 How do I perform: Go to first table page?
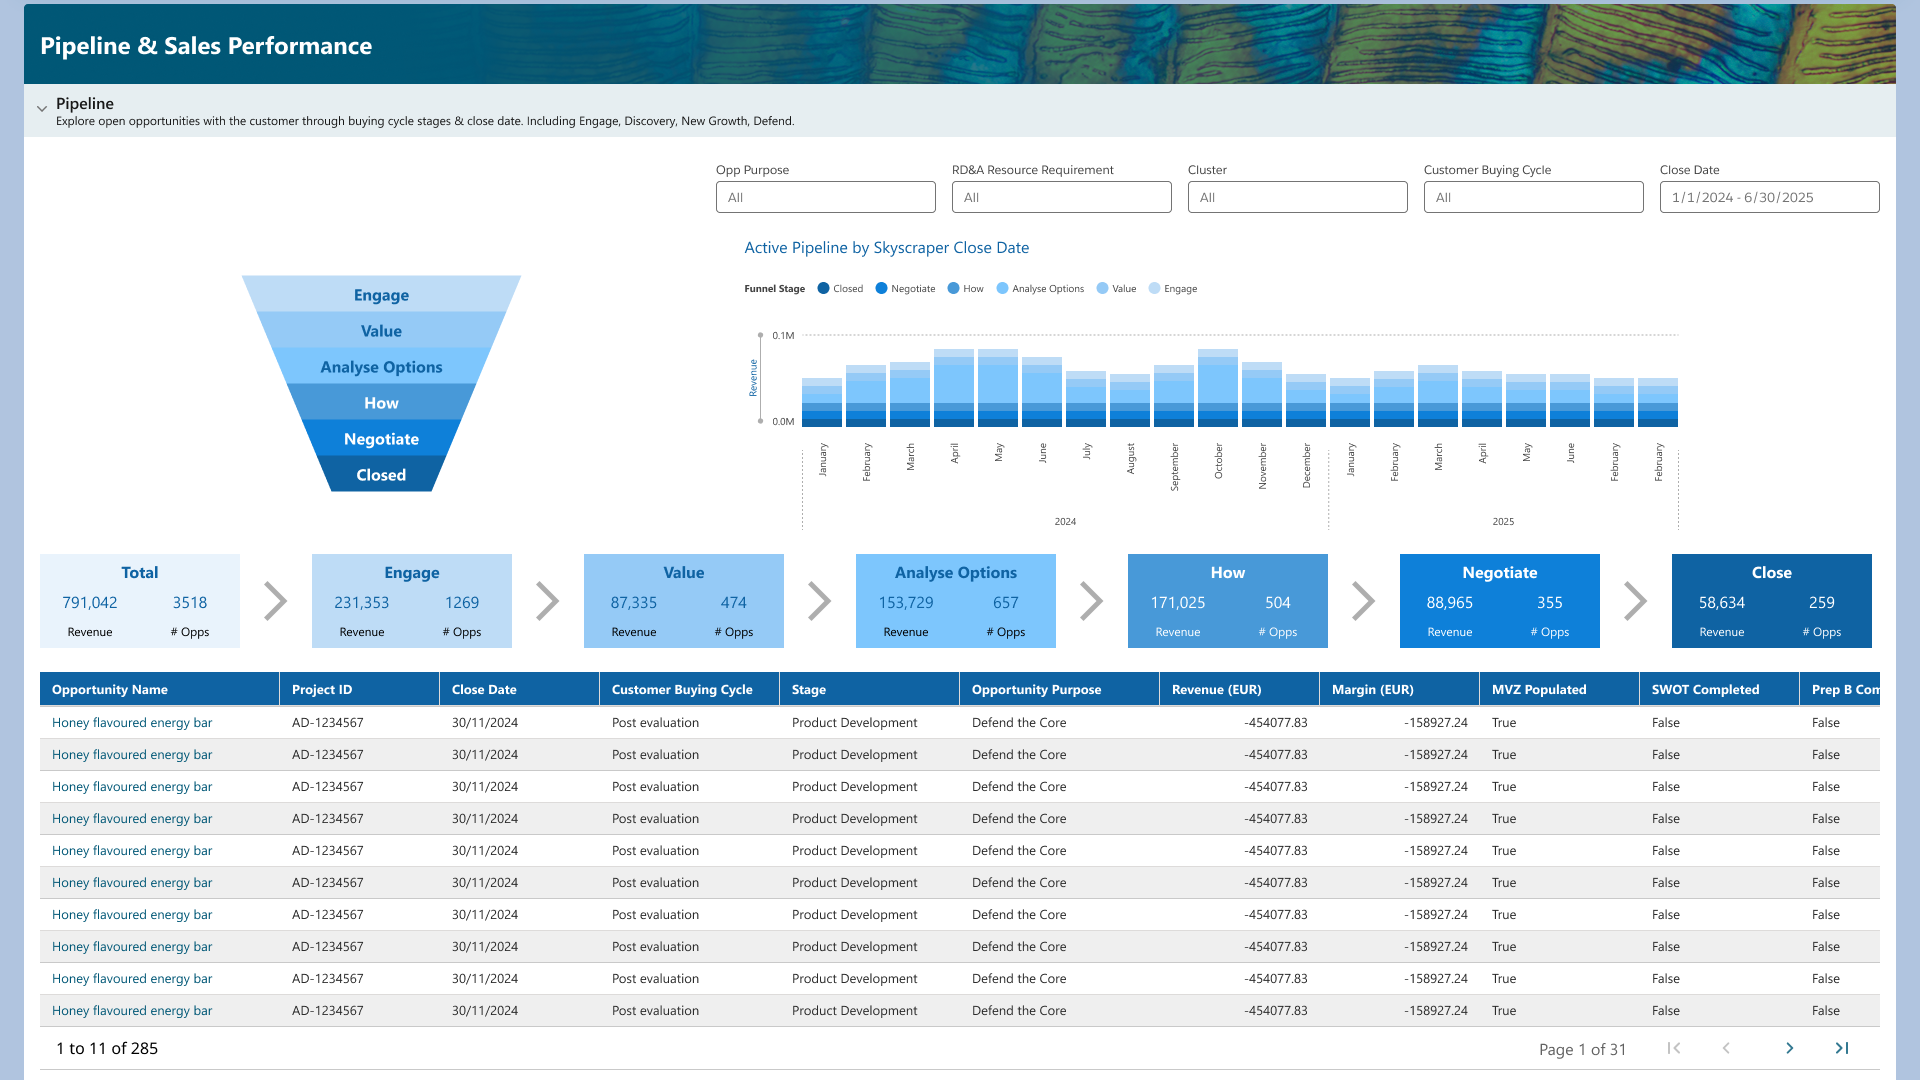(1673, 1048)
